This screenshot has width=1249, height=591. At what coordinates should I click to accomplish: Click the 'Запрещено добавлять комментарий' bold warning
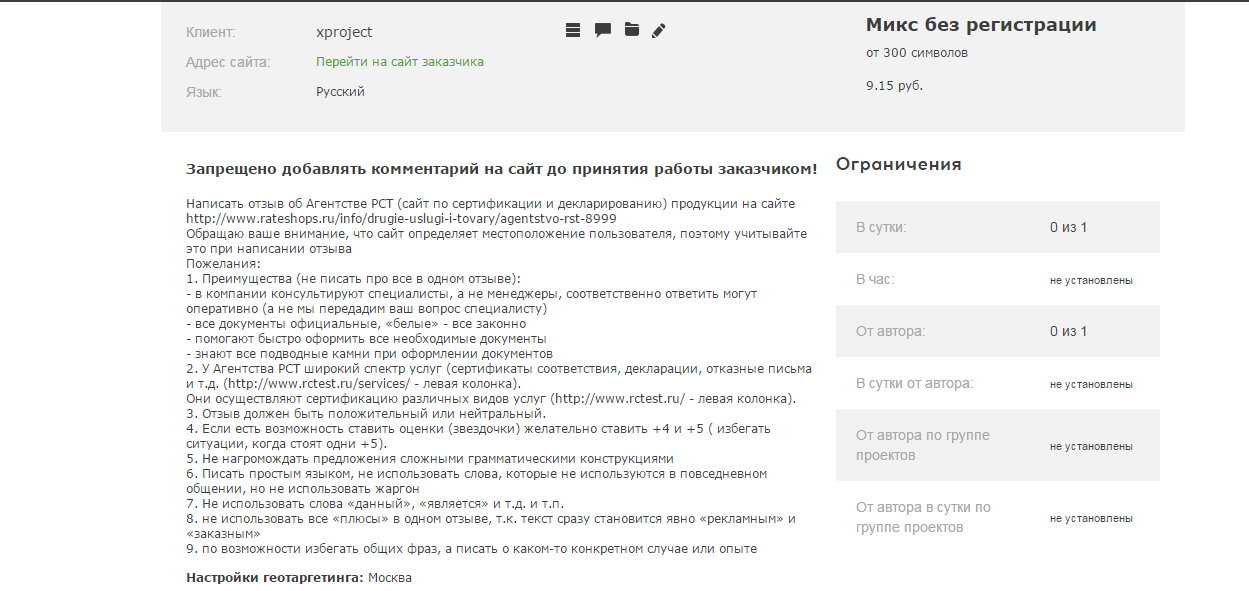[502, 169]
